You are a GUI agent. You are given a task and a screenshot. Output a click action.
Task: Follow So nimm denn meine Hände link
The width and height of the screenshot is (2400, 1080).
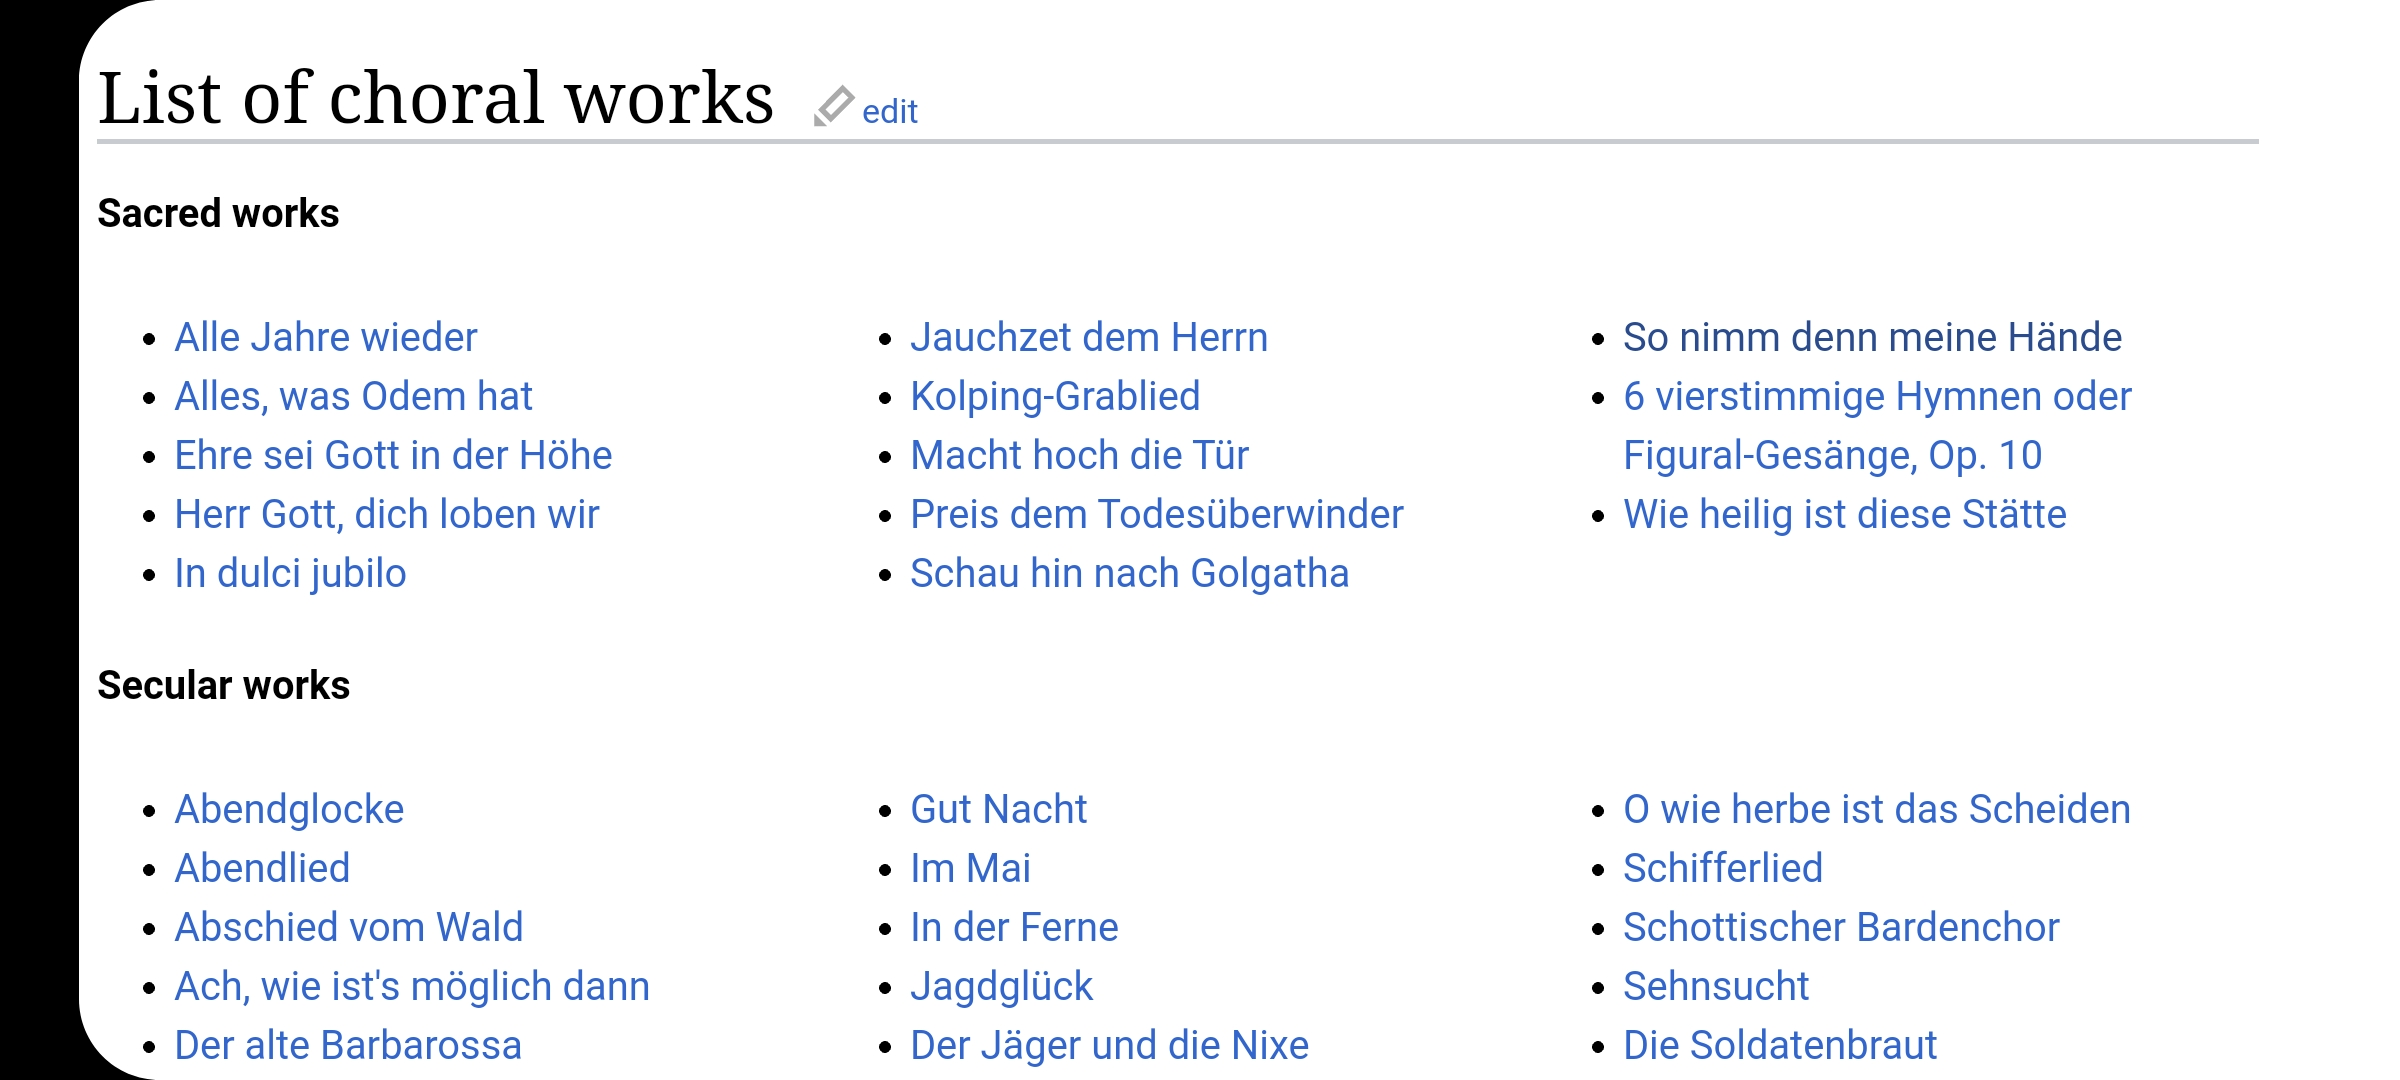[x=1872, y=338]
